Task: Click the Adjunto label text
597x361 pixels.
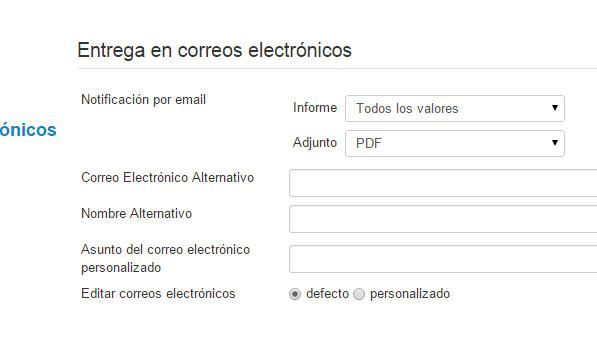Action: click(315, 143)
